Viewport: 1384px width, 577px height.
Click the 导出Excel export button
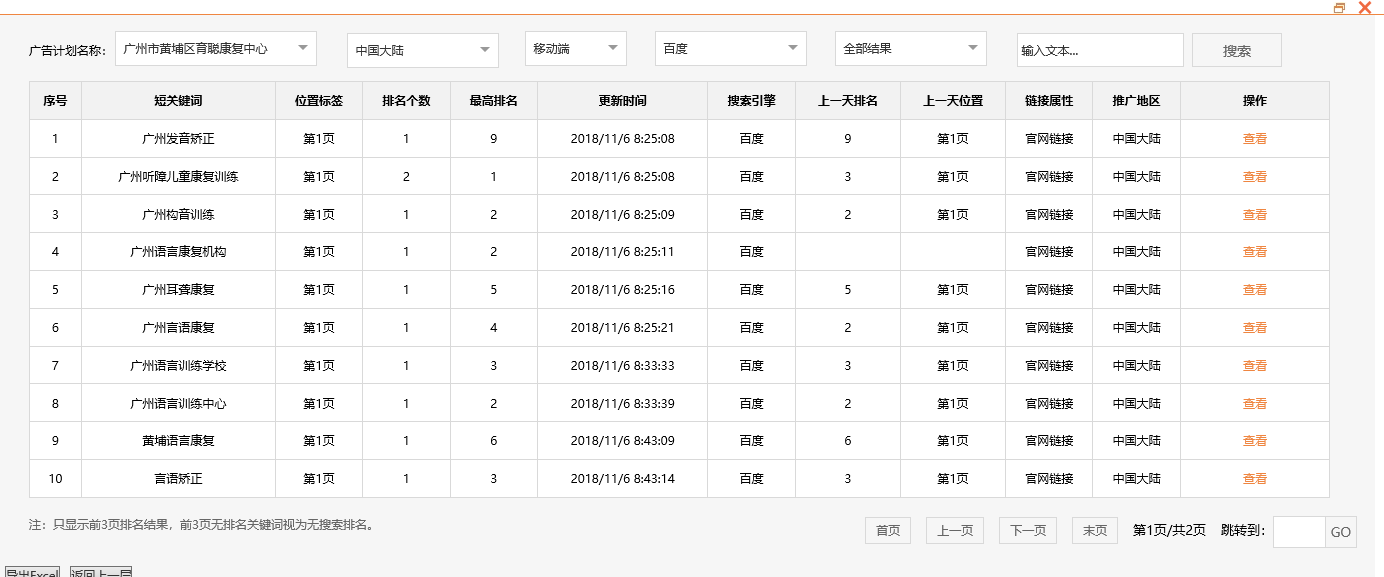[x=32, y=573]
